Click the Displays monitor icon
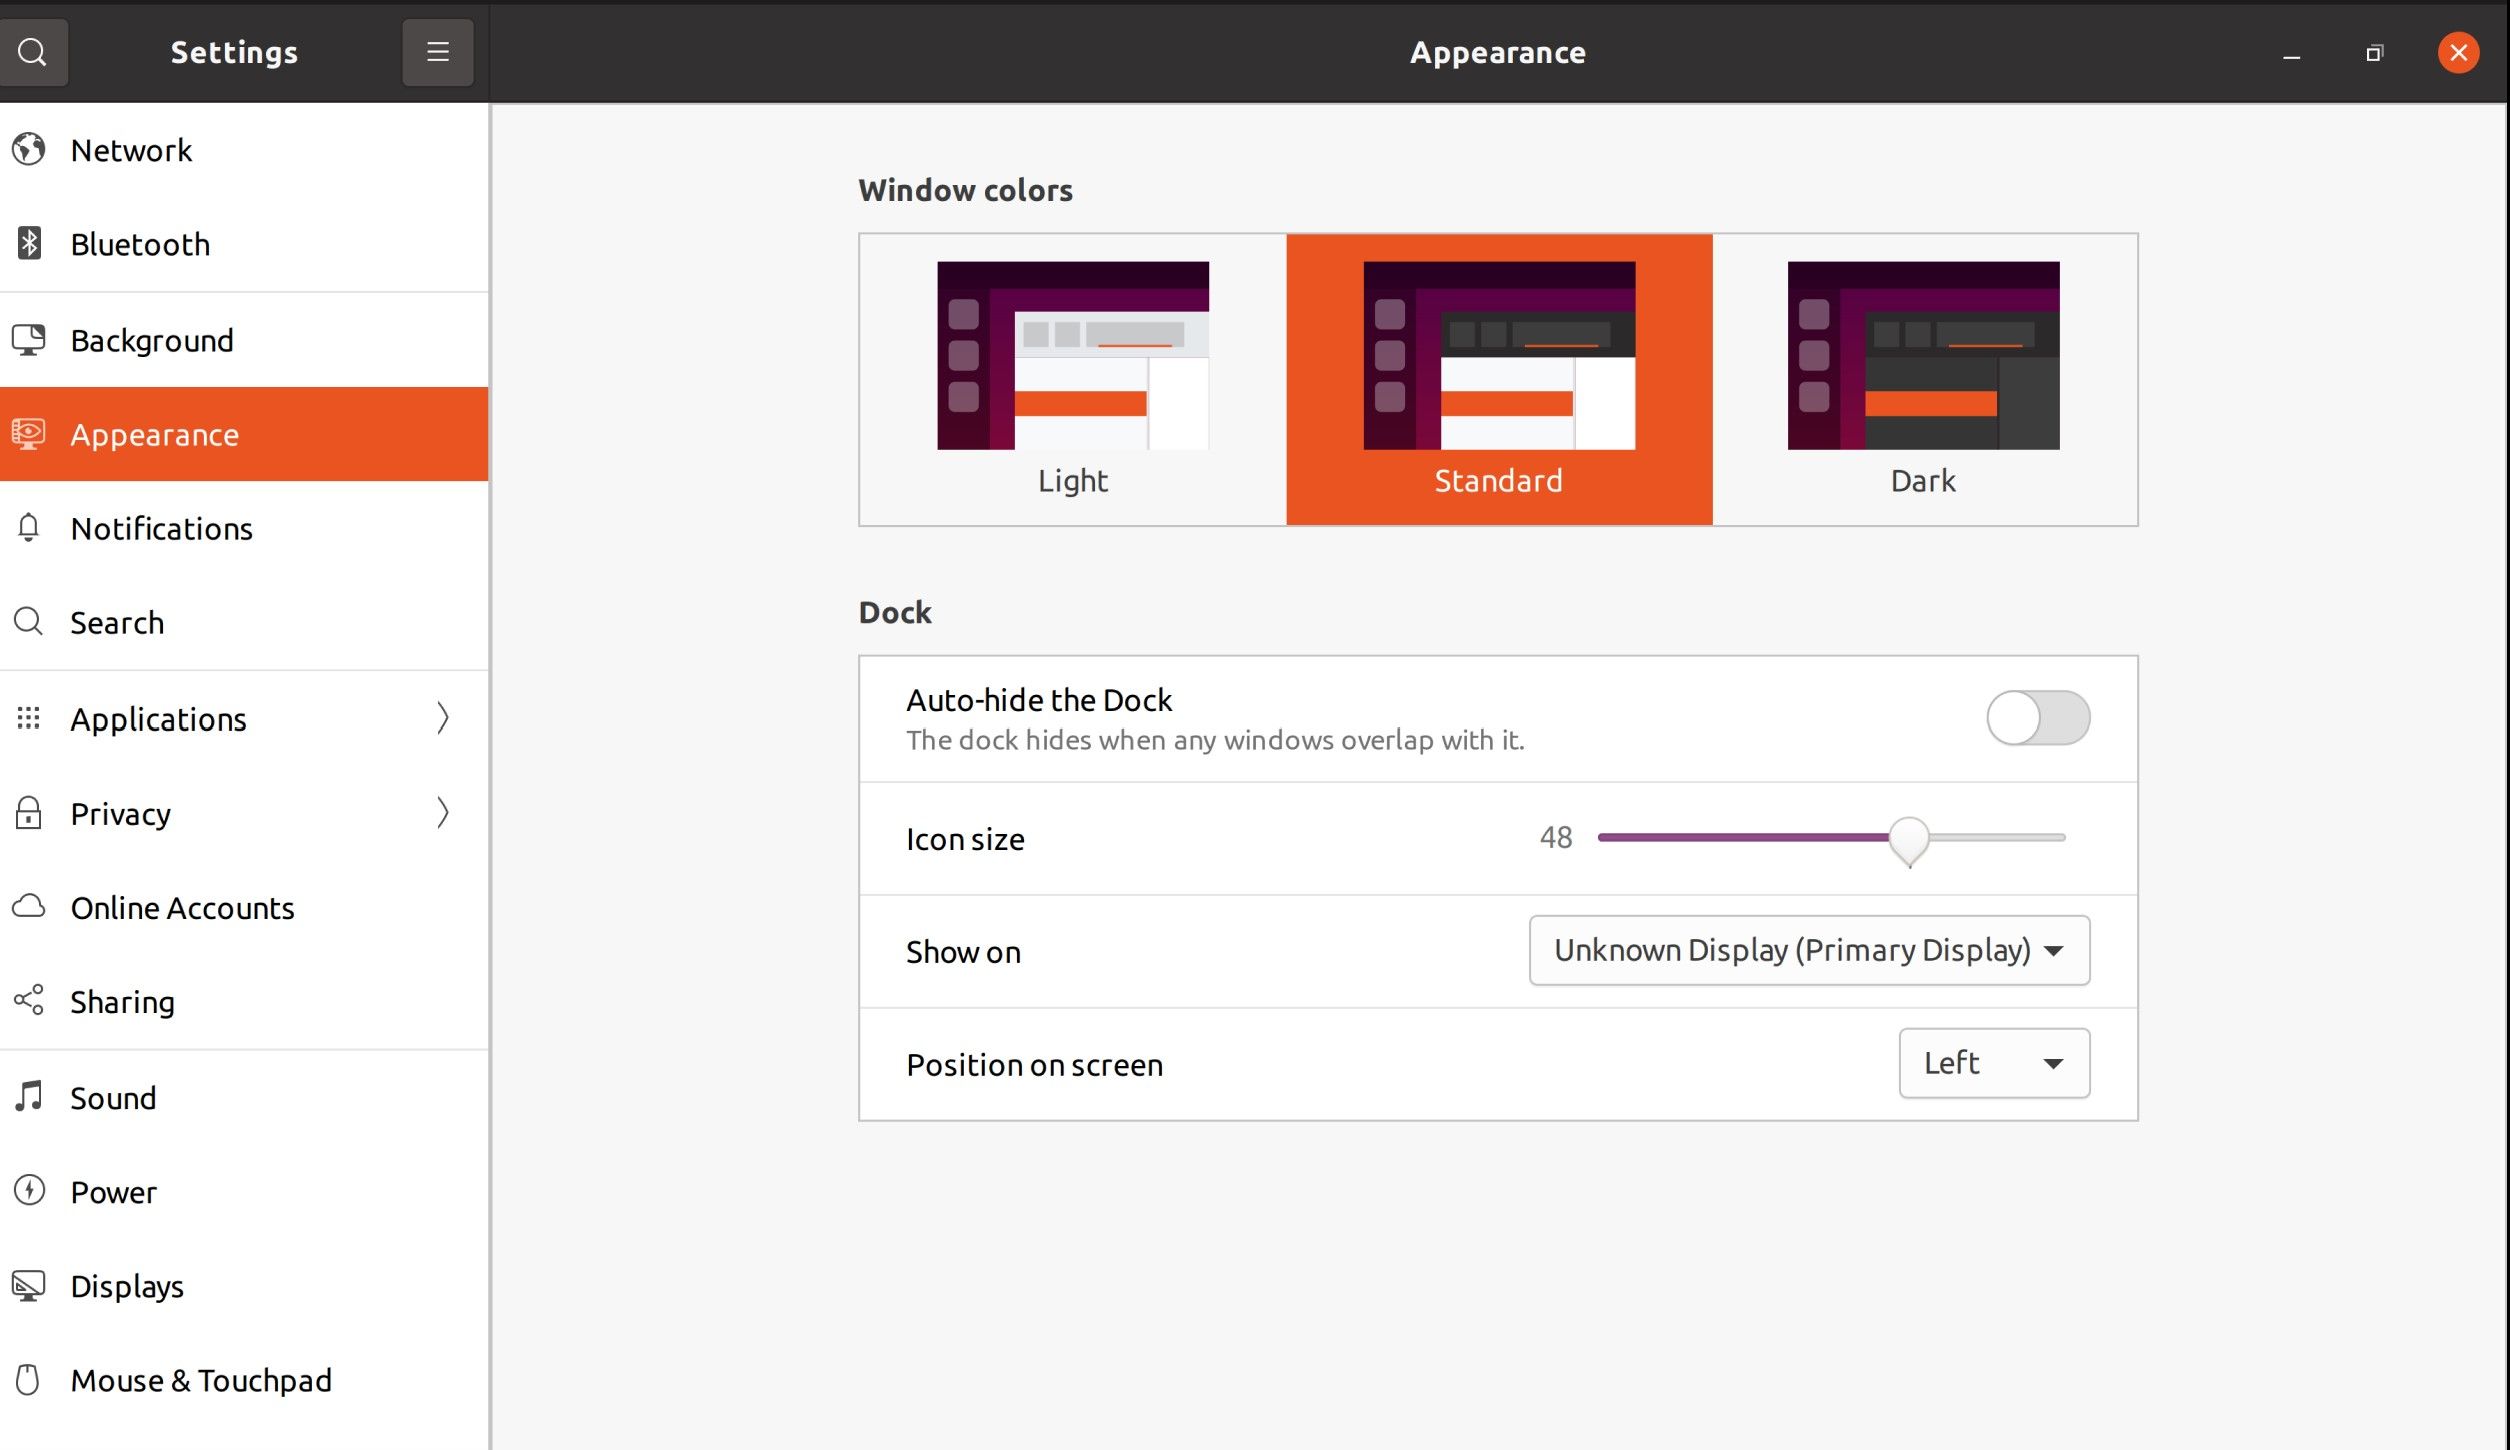 tap(29, 1285)
